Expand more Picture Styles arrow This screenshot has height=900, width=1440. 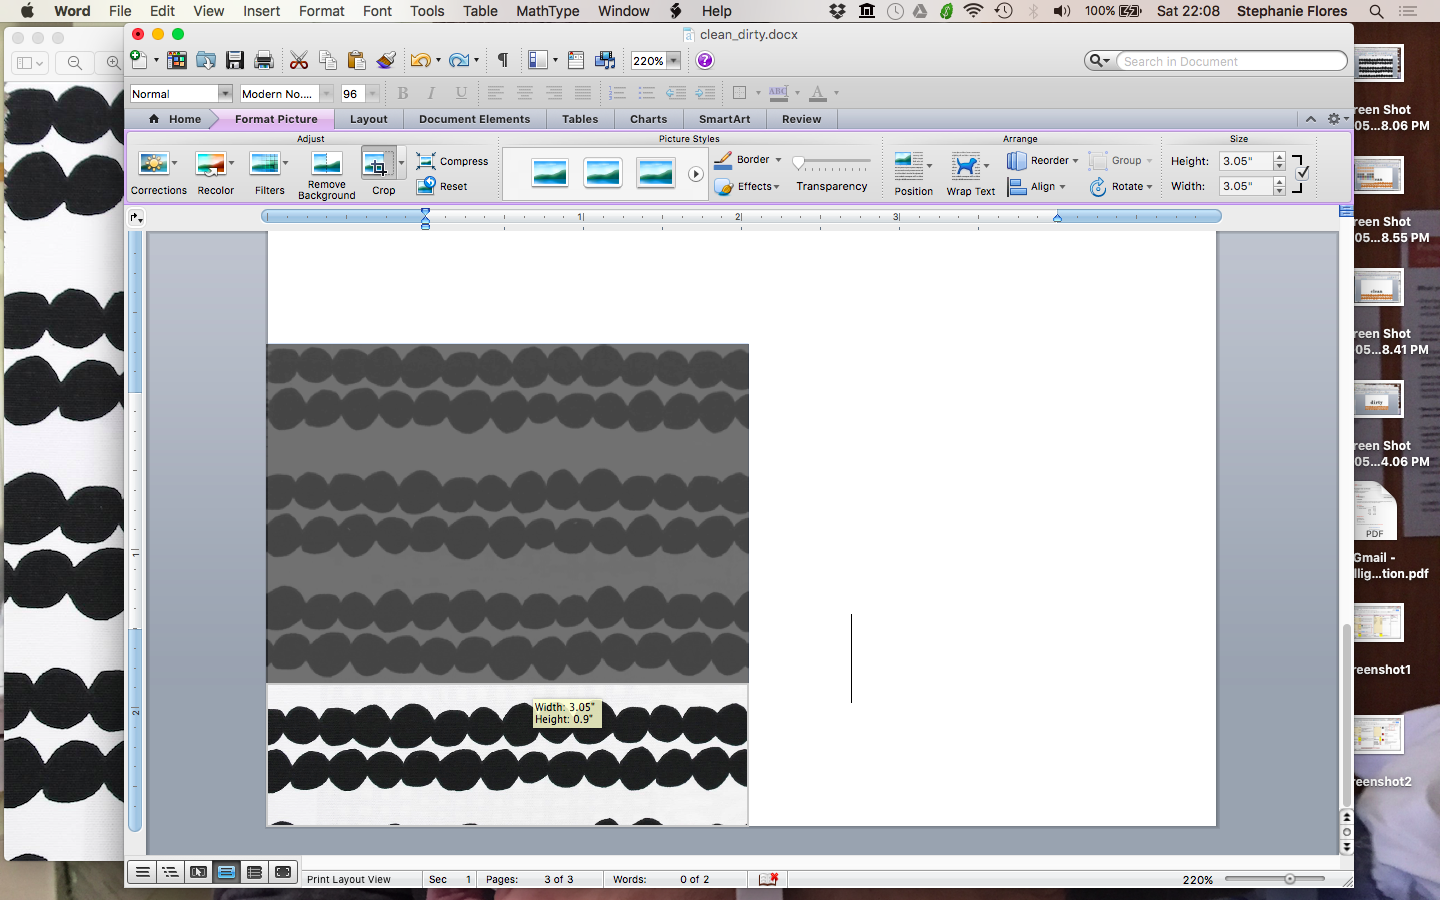click(696, 174)
